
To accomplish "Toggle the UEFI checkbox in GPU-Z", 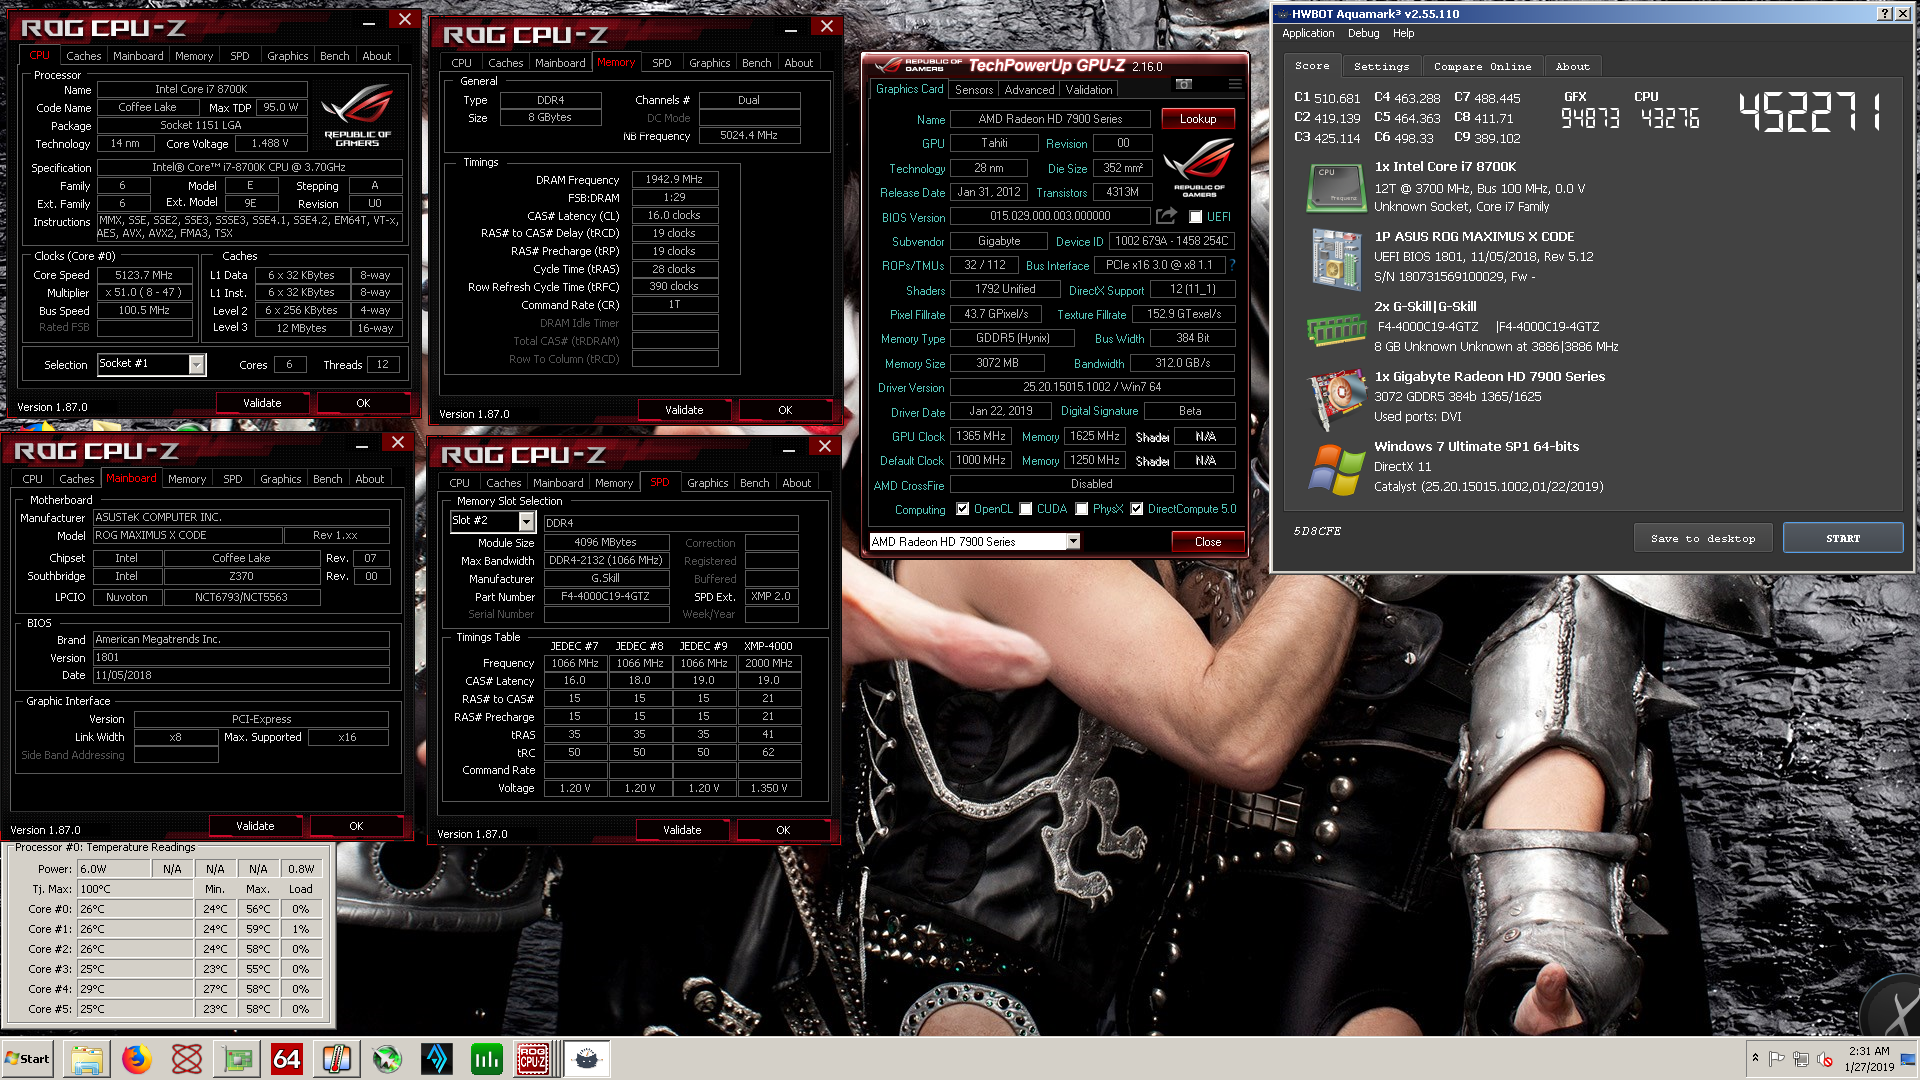I will (x=1195, y=217).
